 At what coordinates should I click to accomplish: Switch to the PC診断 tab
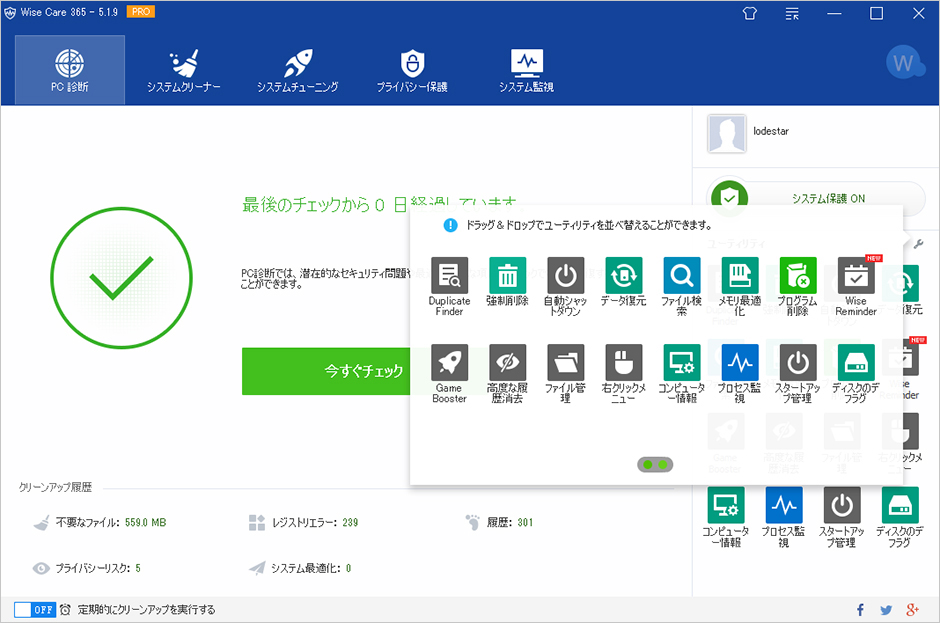[x=70, y=70]
